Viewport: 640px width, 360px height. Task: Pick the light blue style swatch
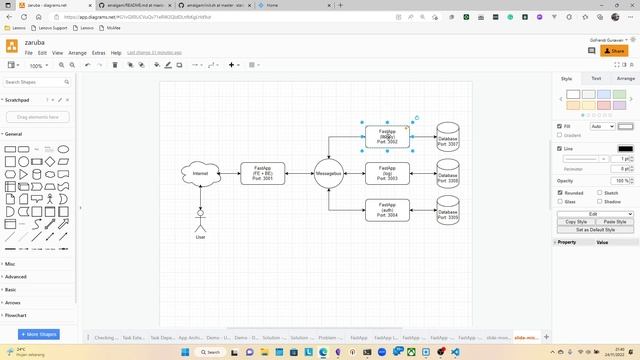604,94
